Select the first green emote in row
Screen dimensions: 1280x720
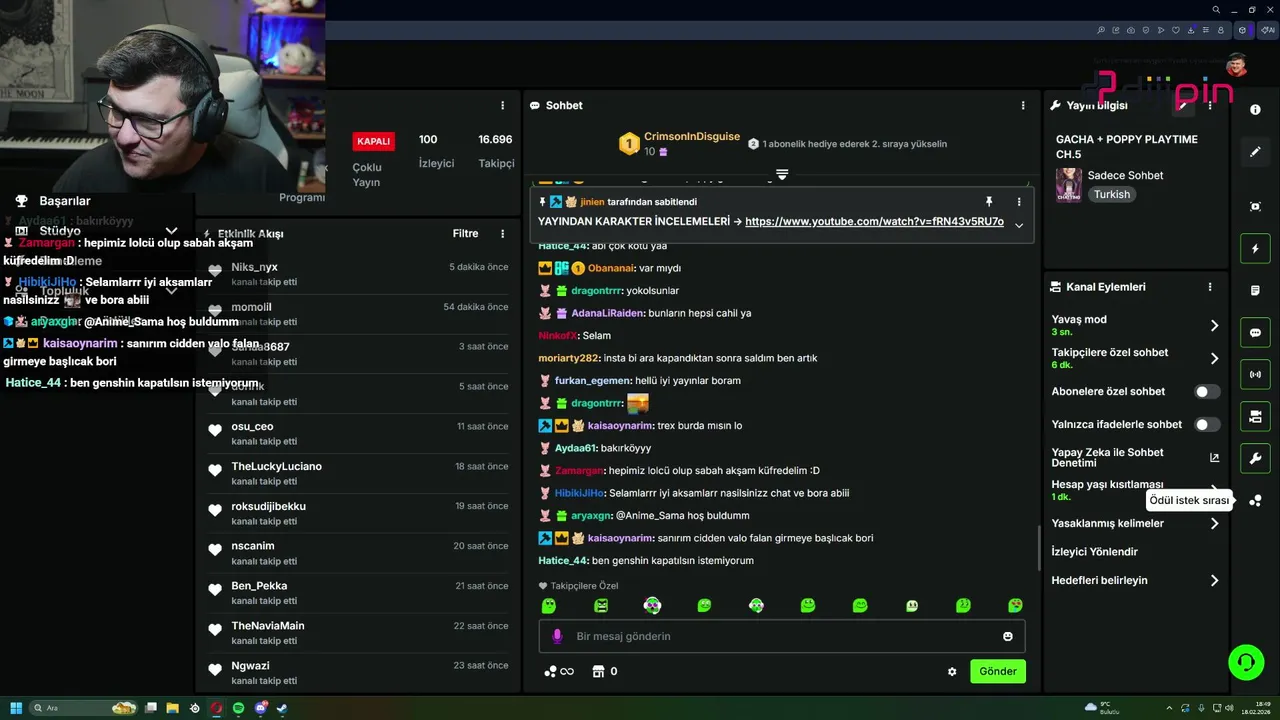(549, 606)
